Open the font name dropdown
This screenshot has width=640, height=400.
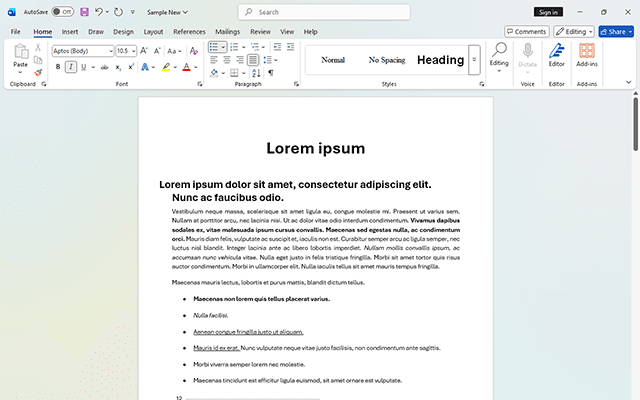111,51
